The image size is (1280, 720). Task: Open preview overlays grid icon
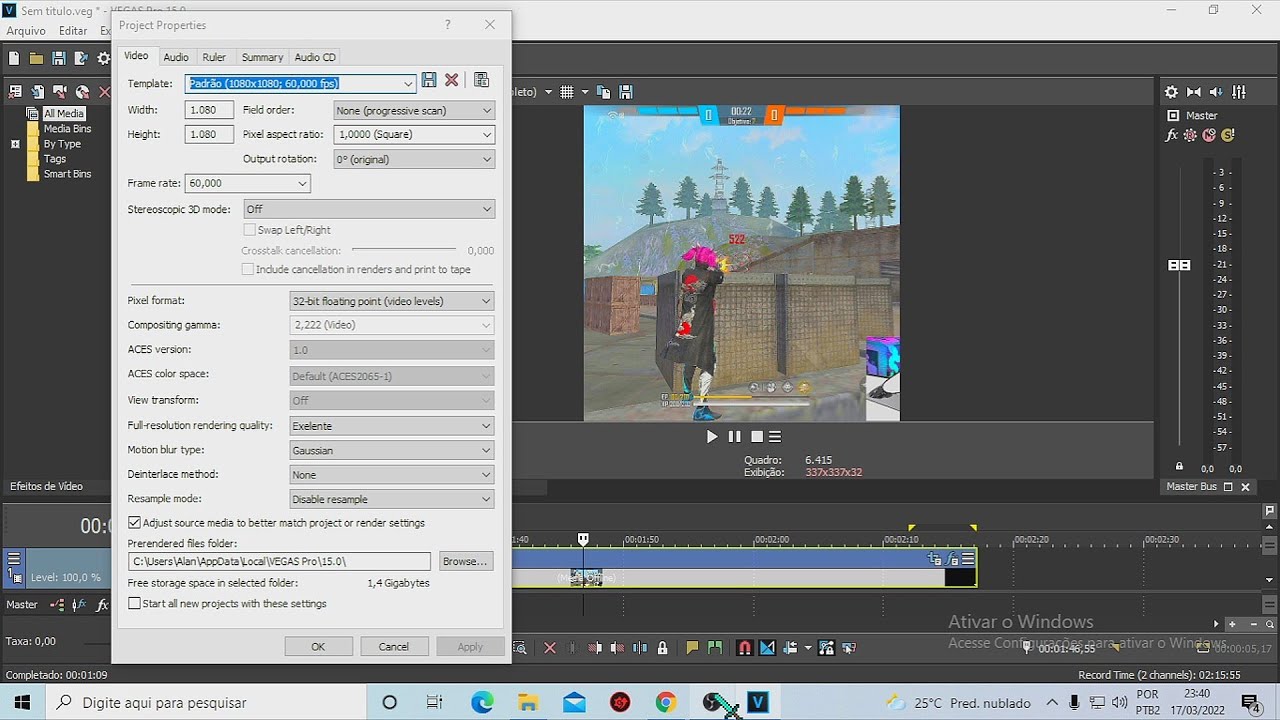click(x=567, y=92)
